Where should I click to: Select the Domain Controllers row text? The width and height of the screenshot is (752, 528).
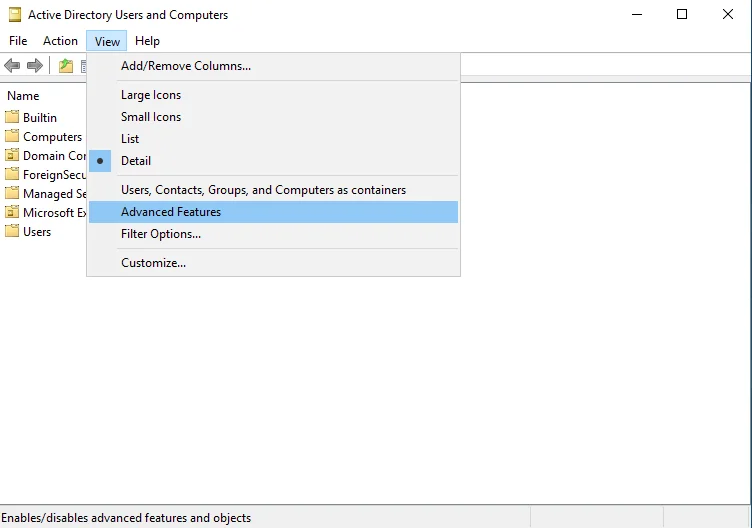pyautogui.click(x=55, y=155)
